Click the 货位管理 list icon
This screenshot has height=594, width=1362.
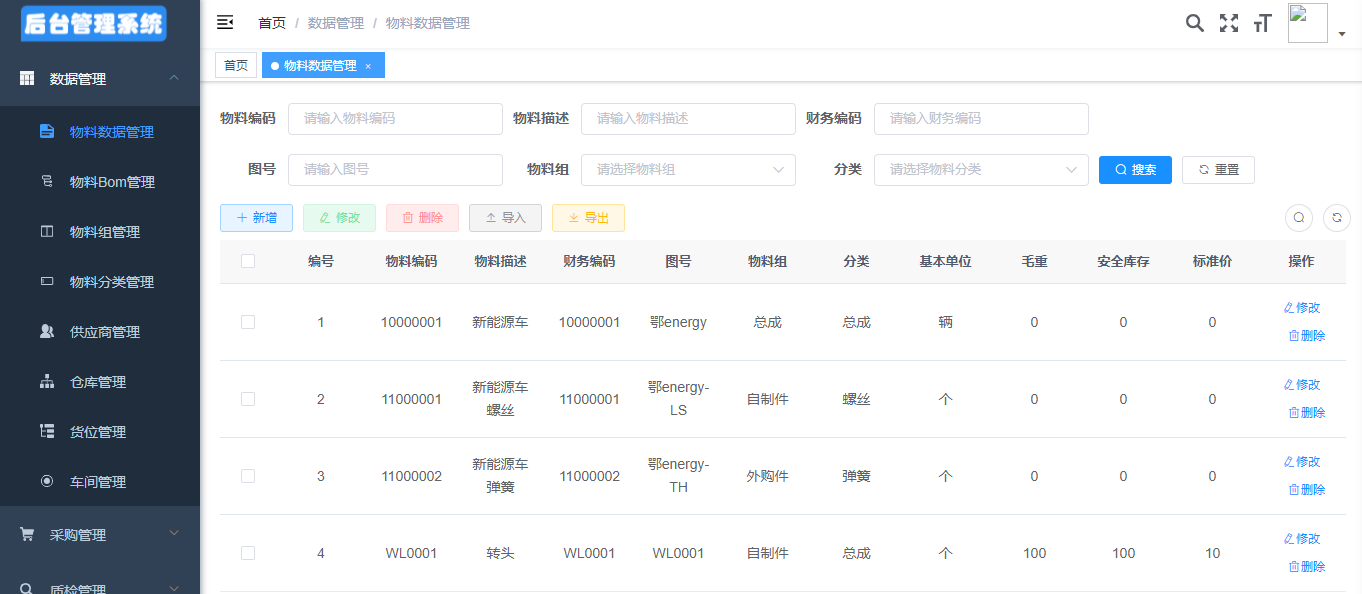point(47,431)
